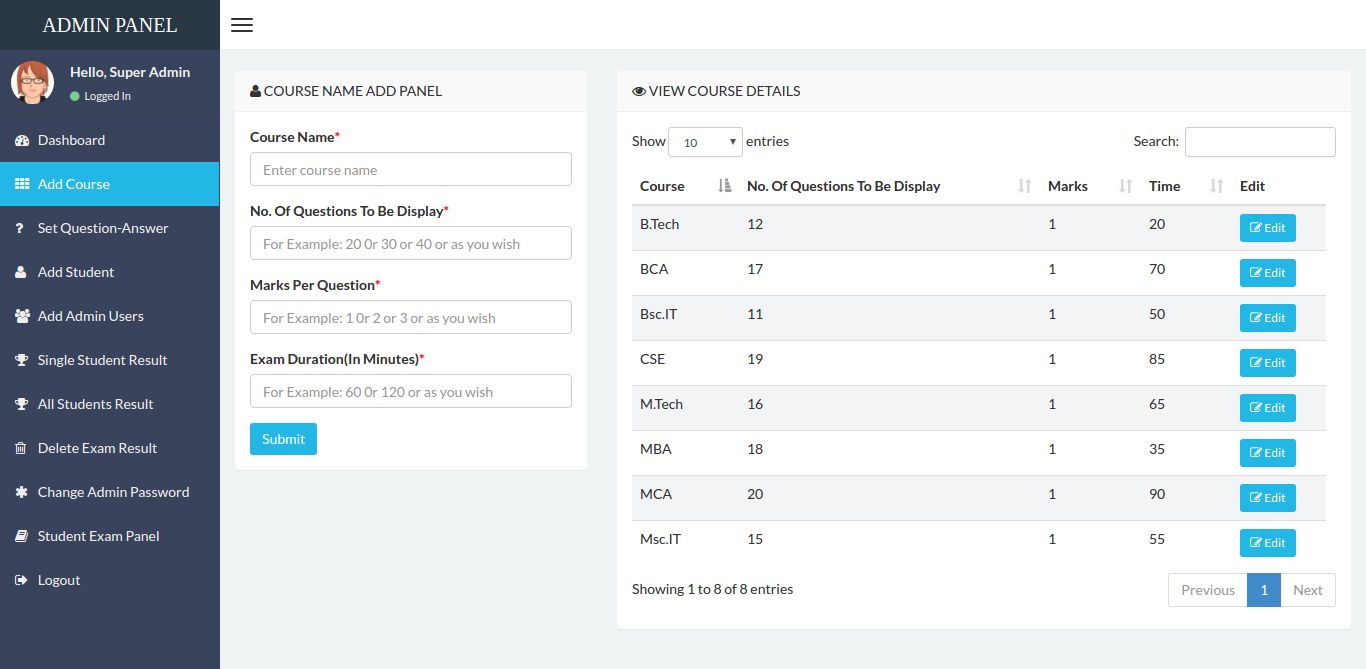
Task: Sort table by Marks column
Action: (1090, 186)
